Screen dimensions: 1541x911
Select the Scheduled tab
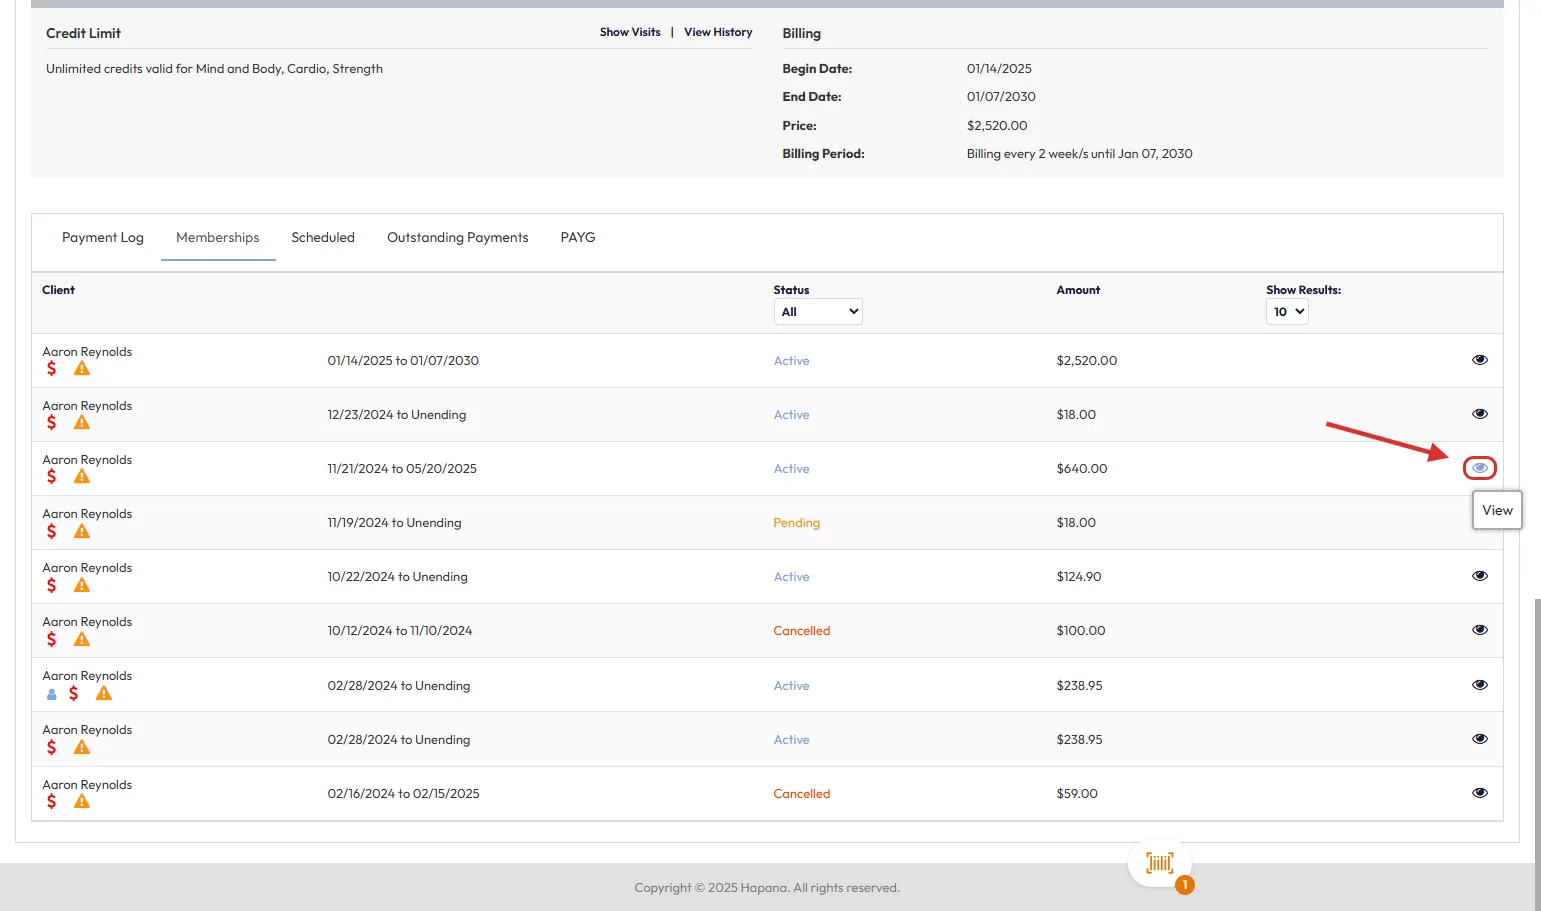coord(323,238)
